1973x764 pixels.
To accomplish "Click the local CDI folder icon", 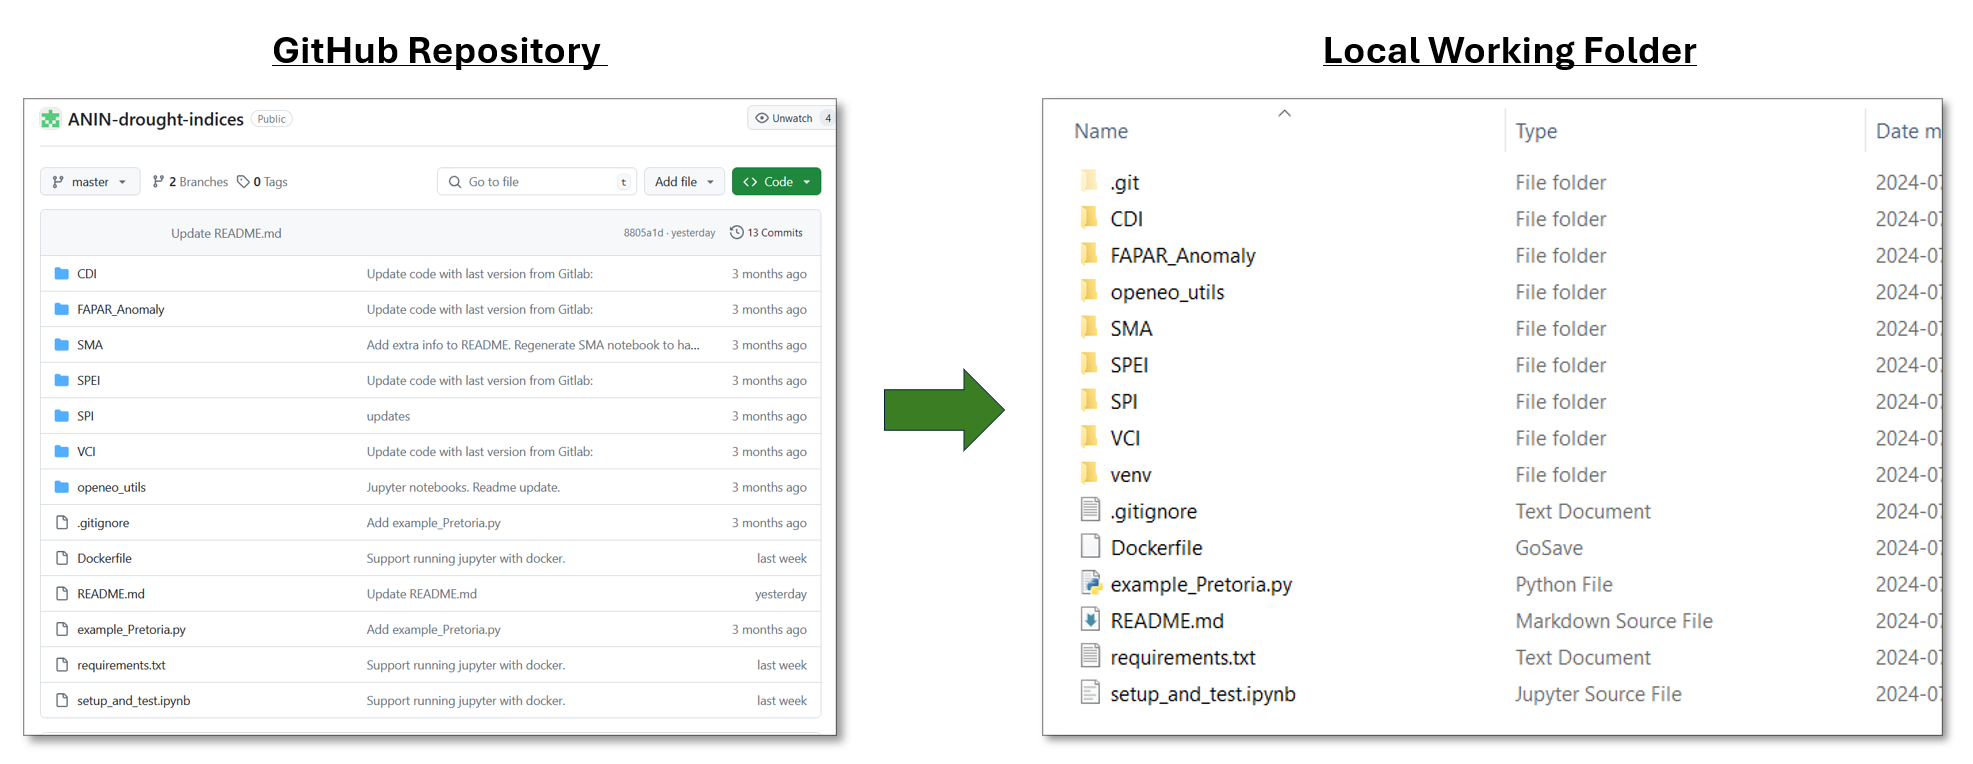I will coord(1090,217).
